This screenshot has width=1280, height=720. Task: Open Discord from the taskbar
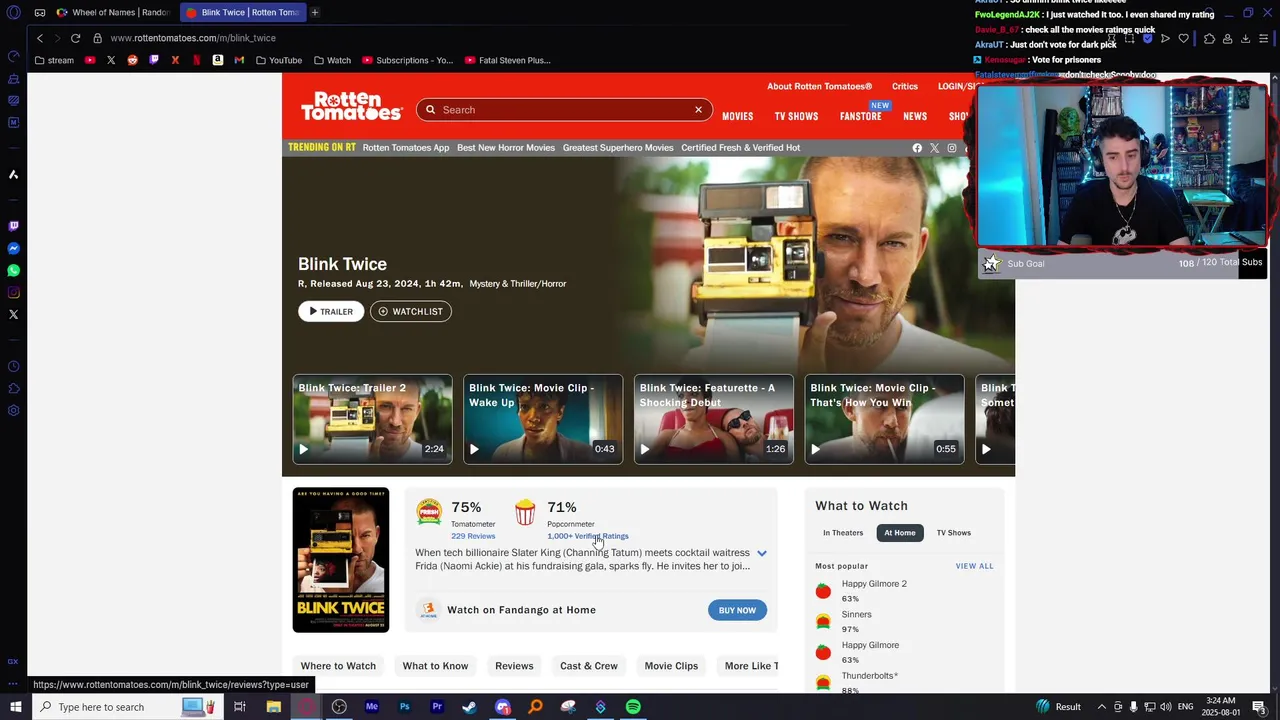point(502,707)
